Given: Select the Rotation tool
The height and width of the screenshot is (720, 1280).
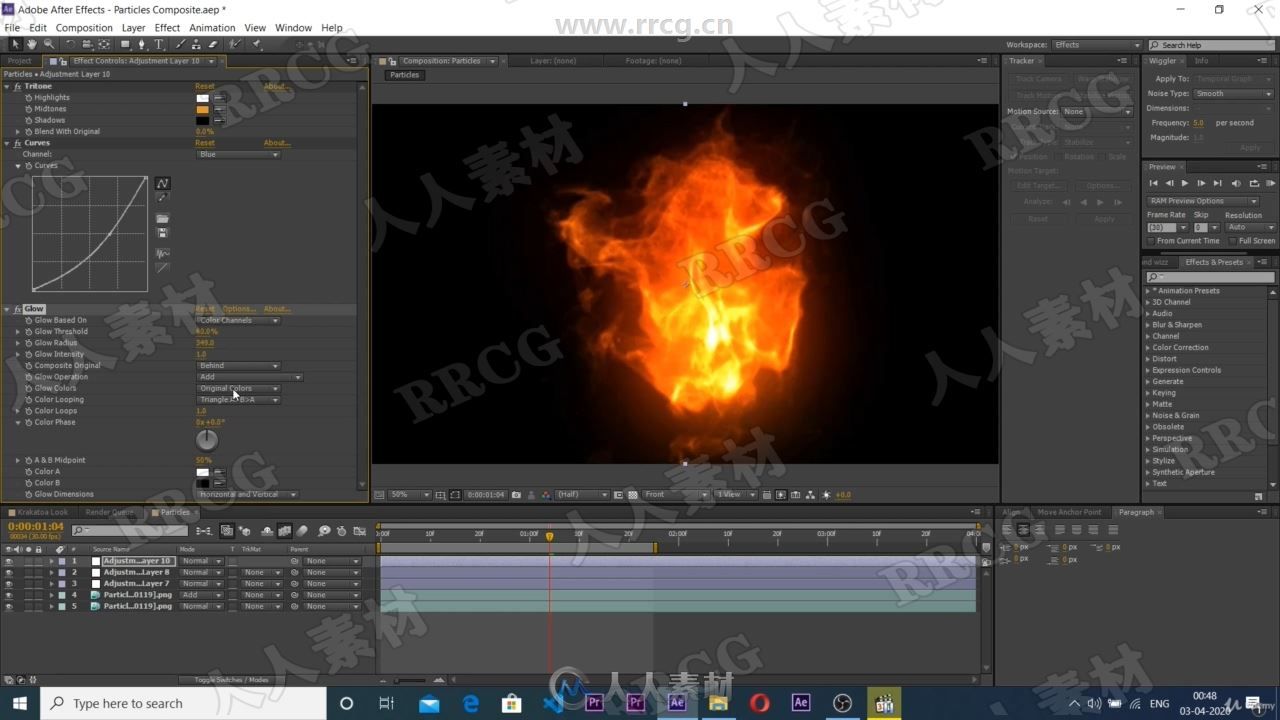Looking at the screenshot, I should tap(70, 44).
